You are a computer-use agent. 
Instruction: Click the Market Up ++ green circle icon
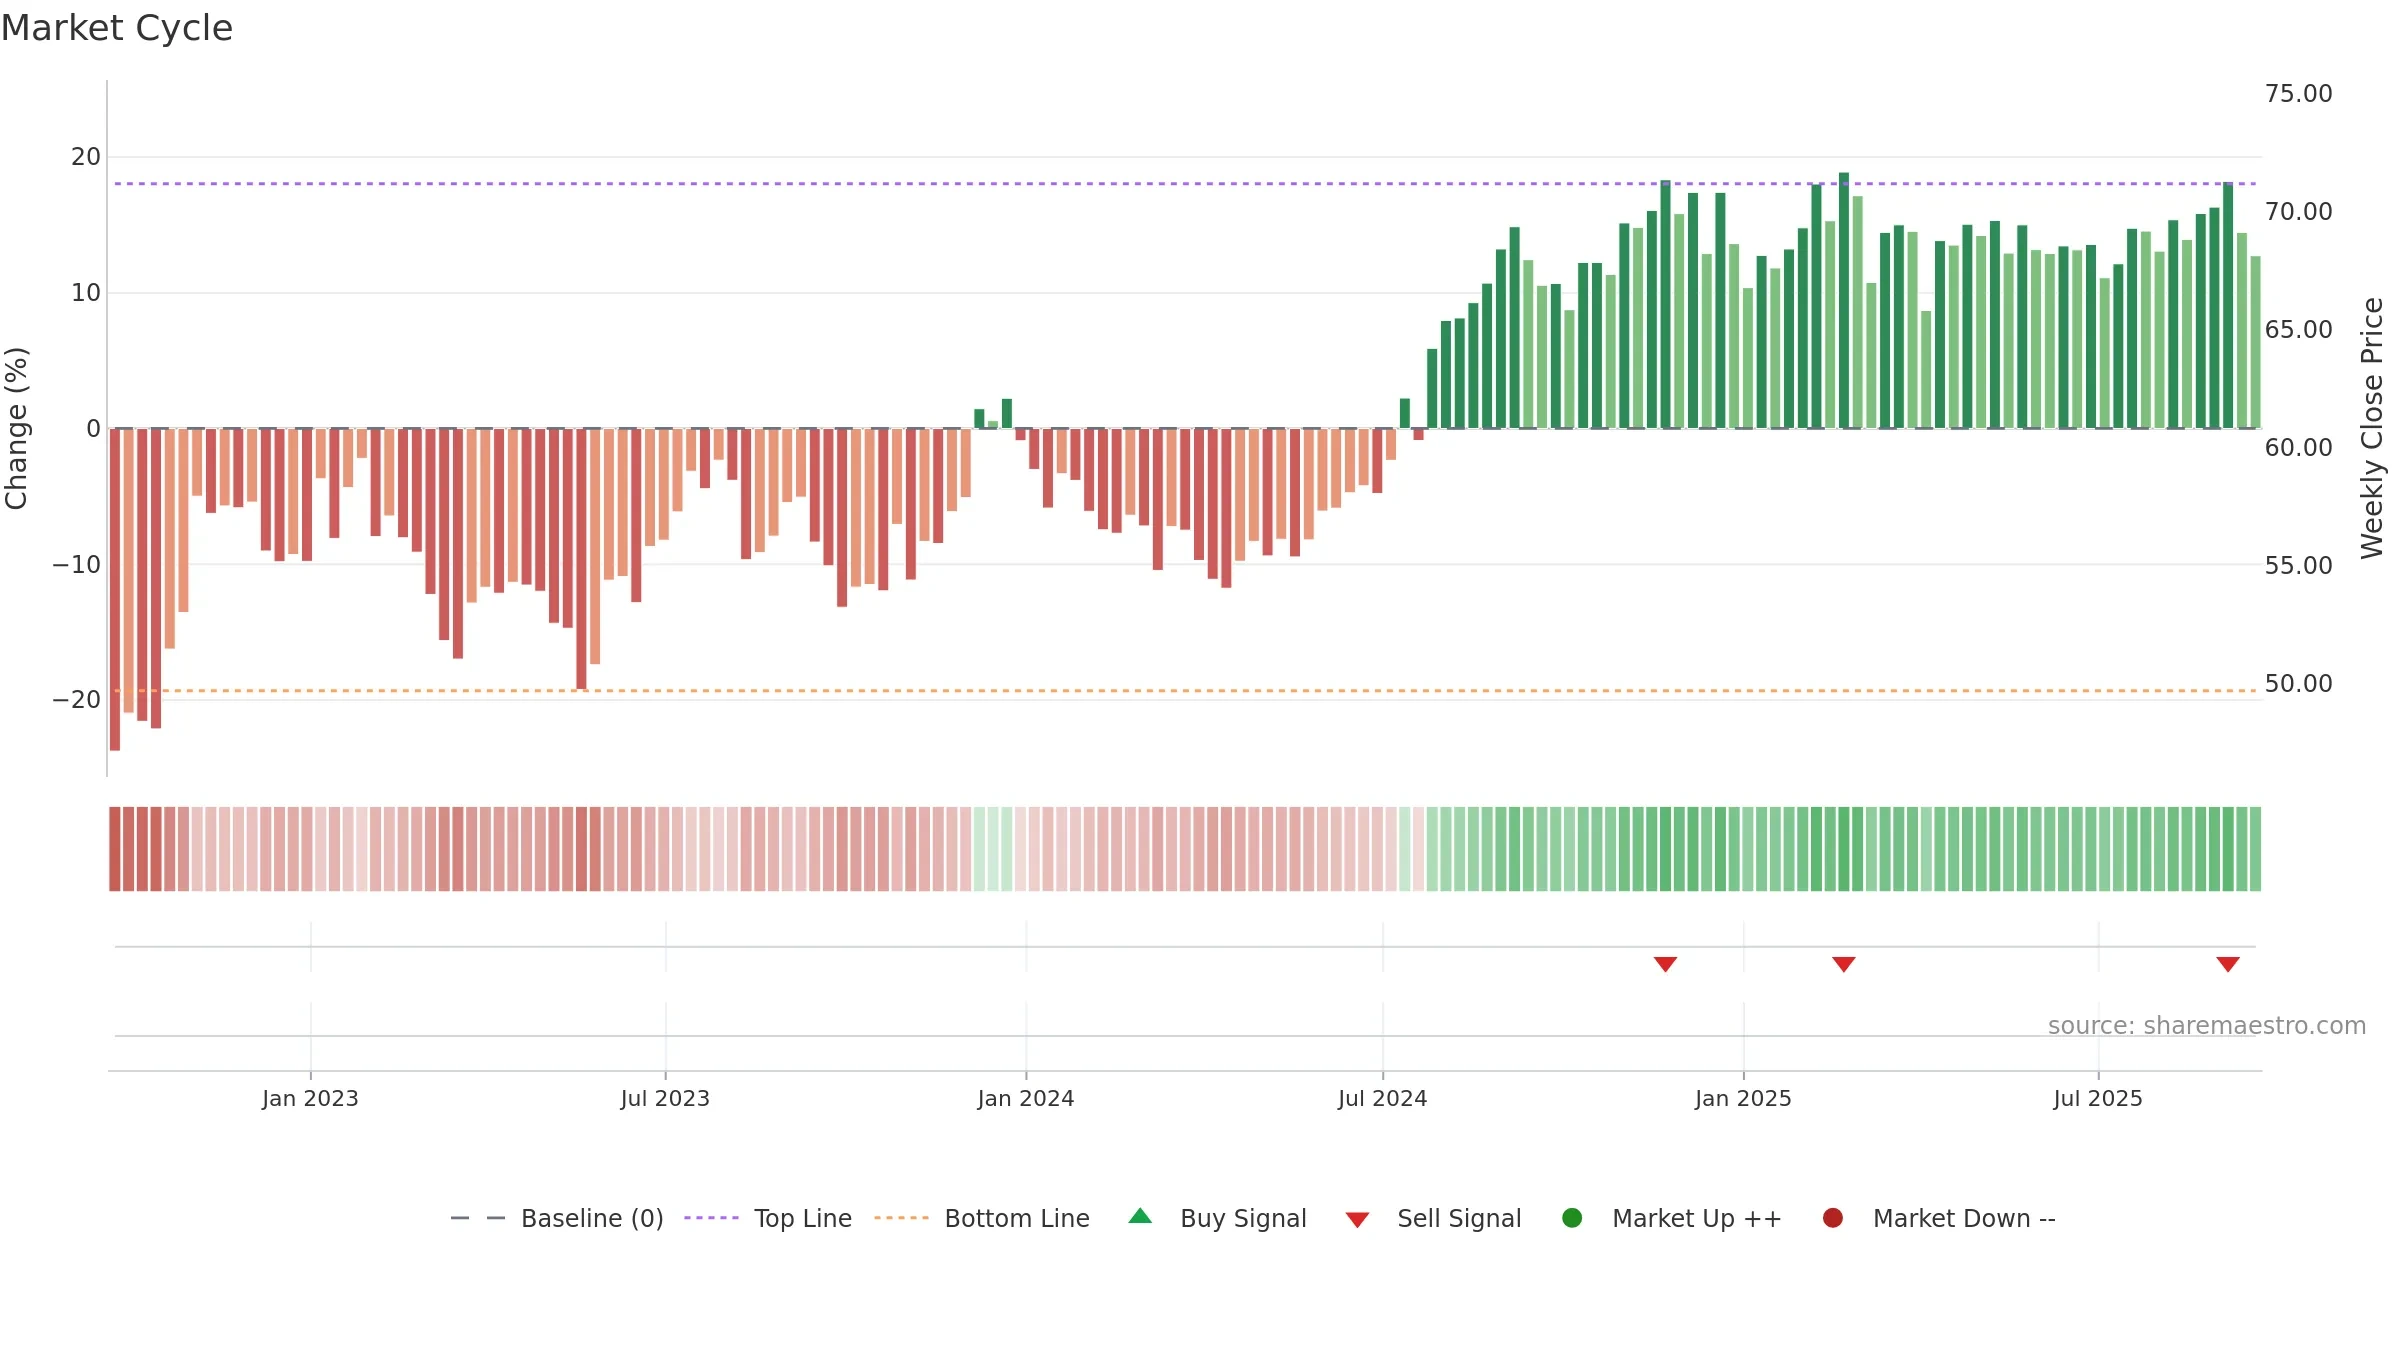coord(1572,1218)
